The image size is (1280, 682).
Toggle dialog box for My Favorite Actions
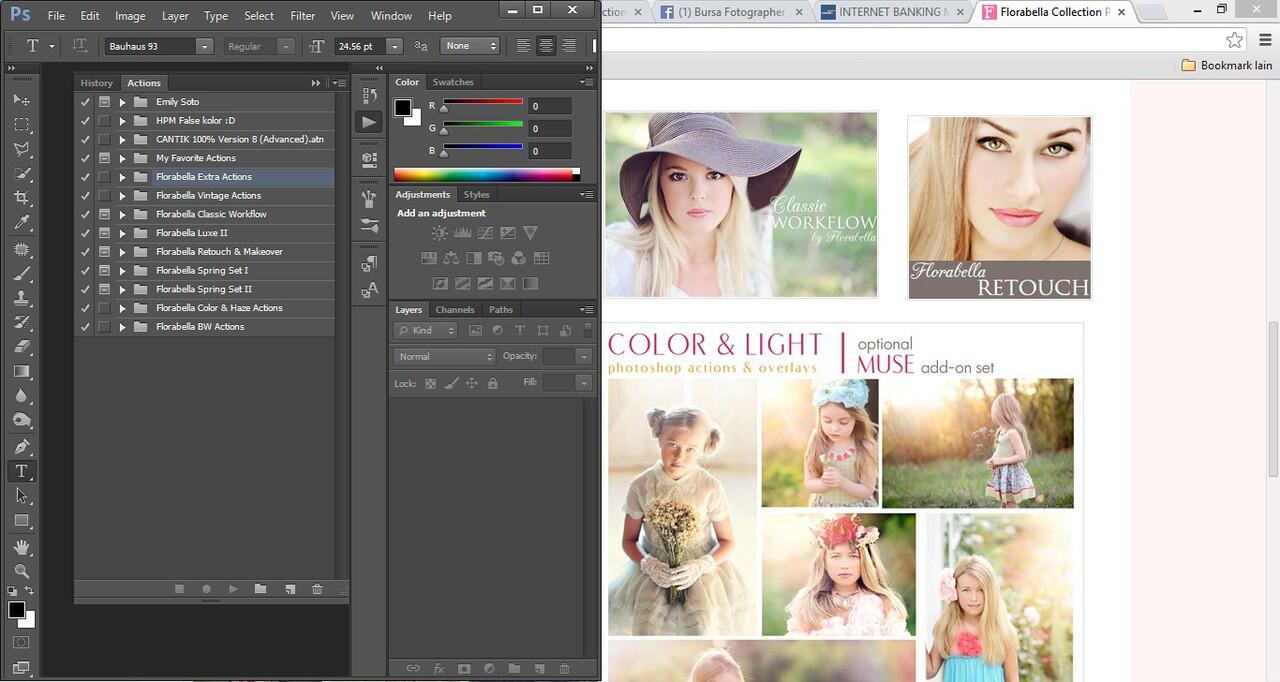(104, 158)
